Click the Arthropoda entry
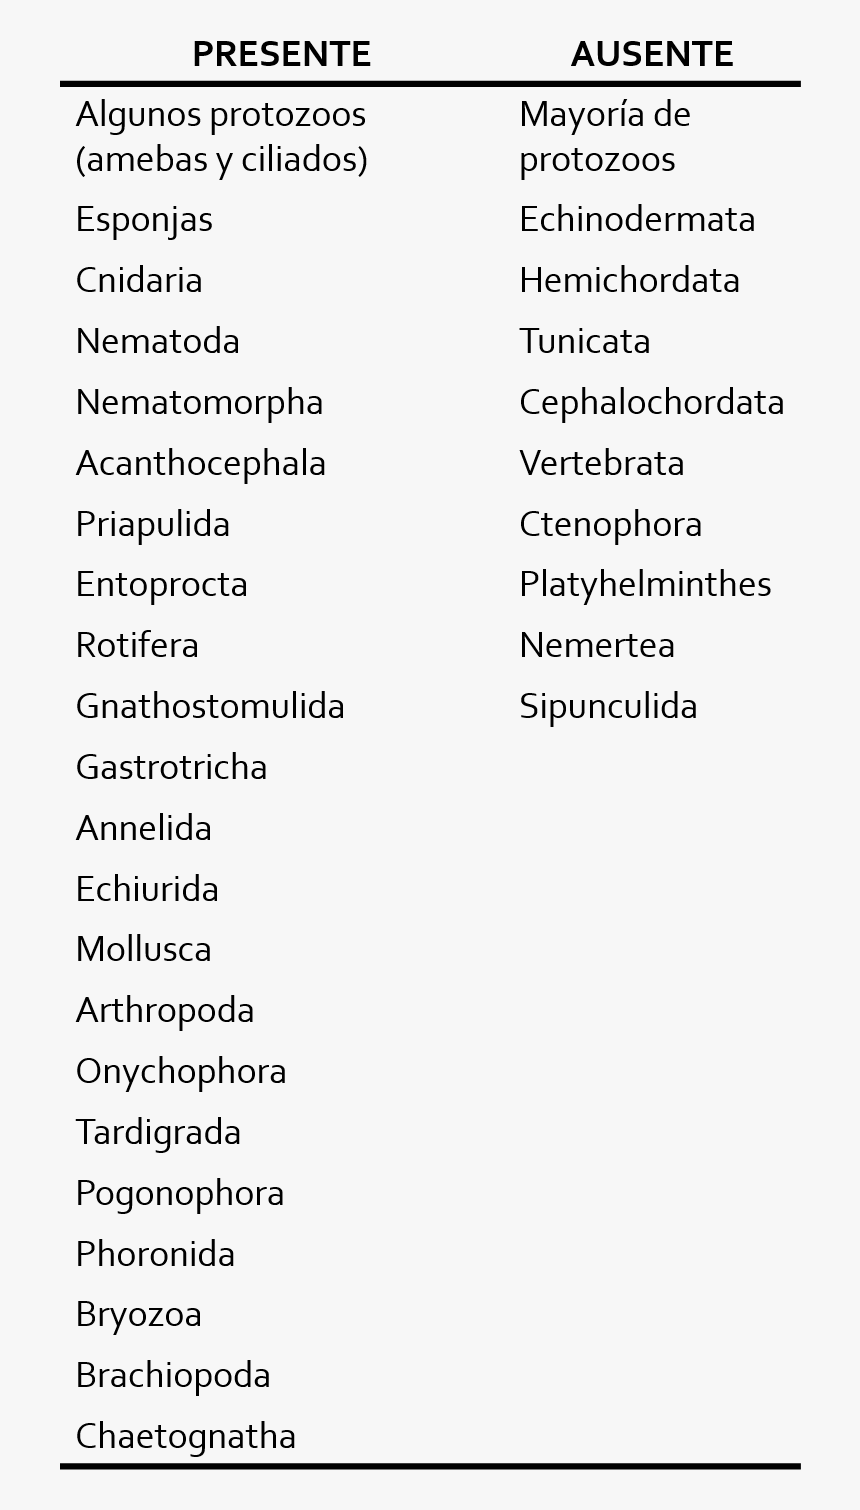The image size is (860, 1510). pos(165,1011)
